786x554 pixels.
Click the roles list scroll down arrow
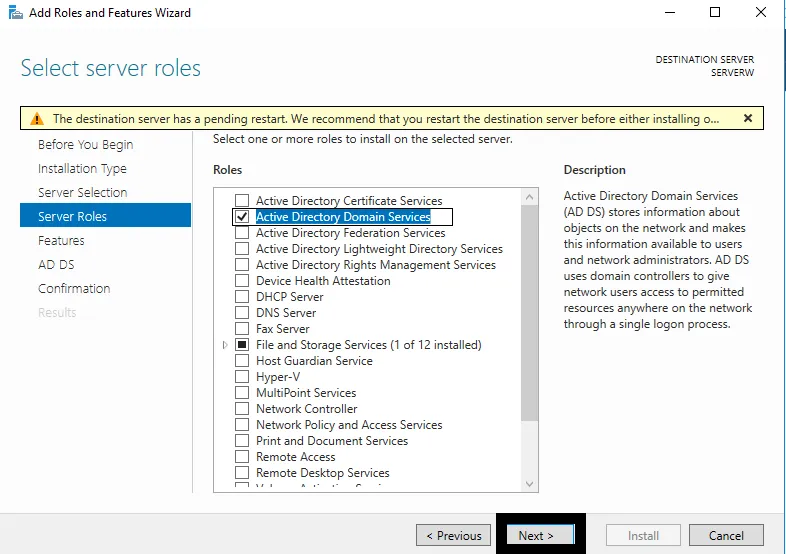tap(529, 484)
